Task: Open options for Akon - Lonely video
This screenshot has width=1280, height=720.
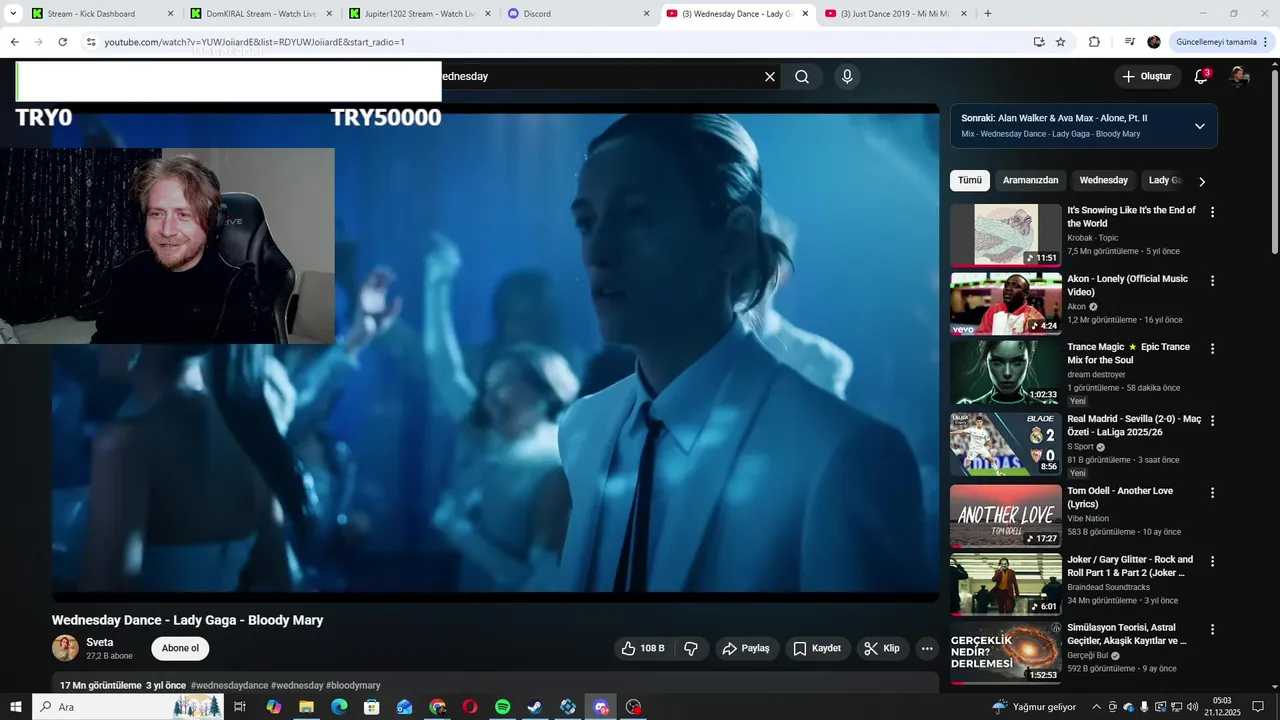Action: click(x=1212, y=281)
